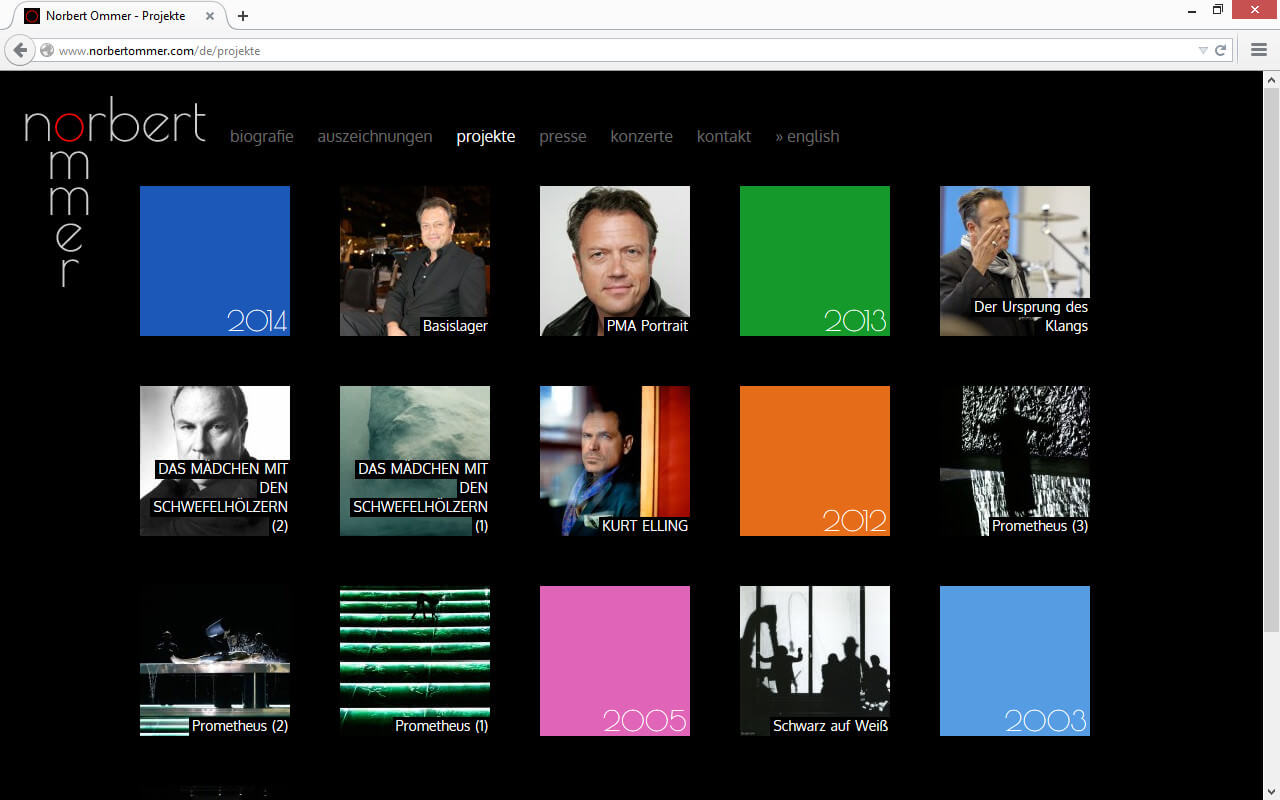Select the blue 2014 year tile
The height and width of the screenshot is (800, 1280).
215,261
